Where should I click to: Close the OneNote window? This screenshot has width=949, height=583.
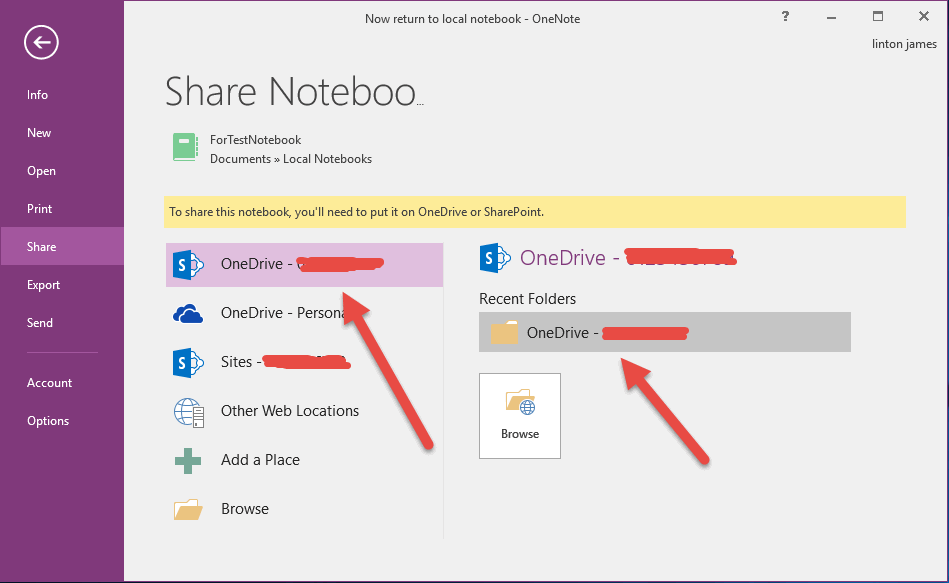(x=924, y=16)
